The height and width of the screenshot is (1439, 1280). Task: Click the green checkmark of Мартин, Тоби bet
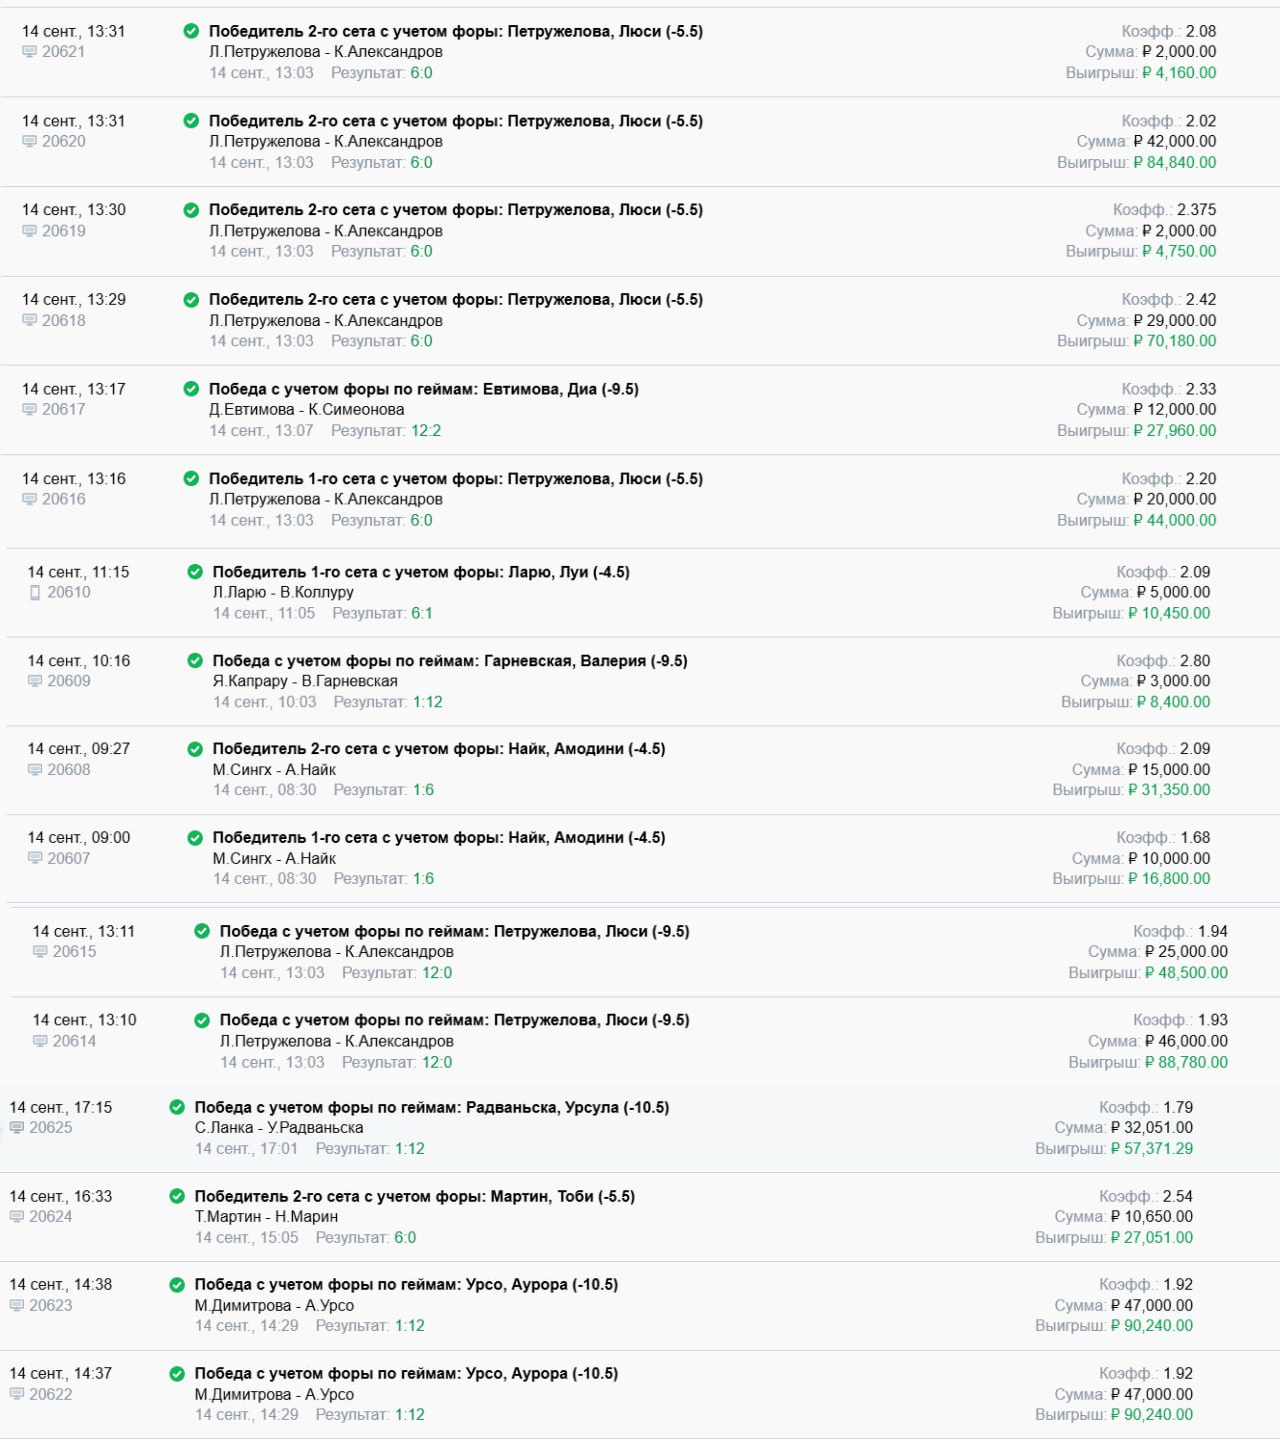coord(177,1196)
